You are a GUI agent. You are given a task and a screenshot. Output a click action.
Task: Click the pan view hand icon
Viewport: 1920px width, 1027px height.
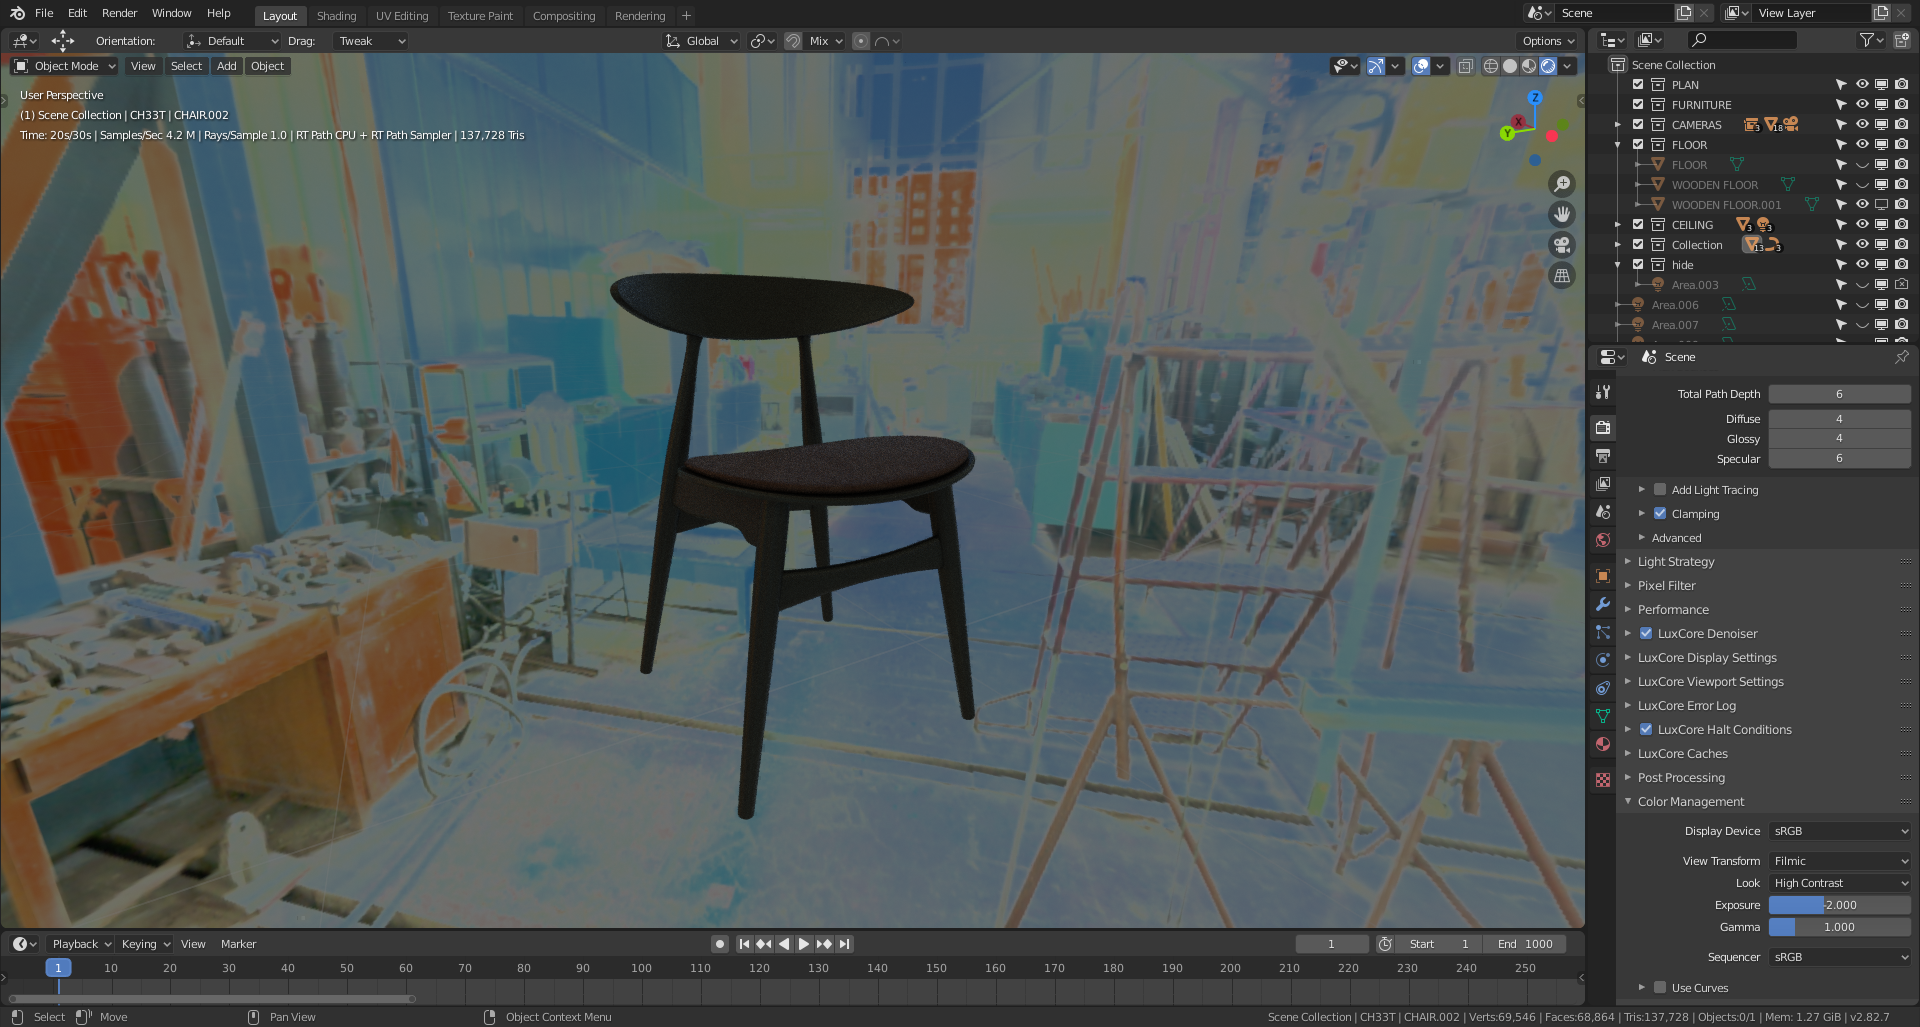(1561, 214)
